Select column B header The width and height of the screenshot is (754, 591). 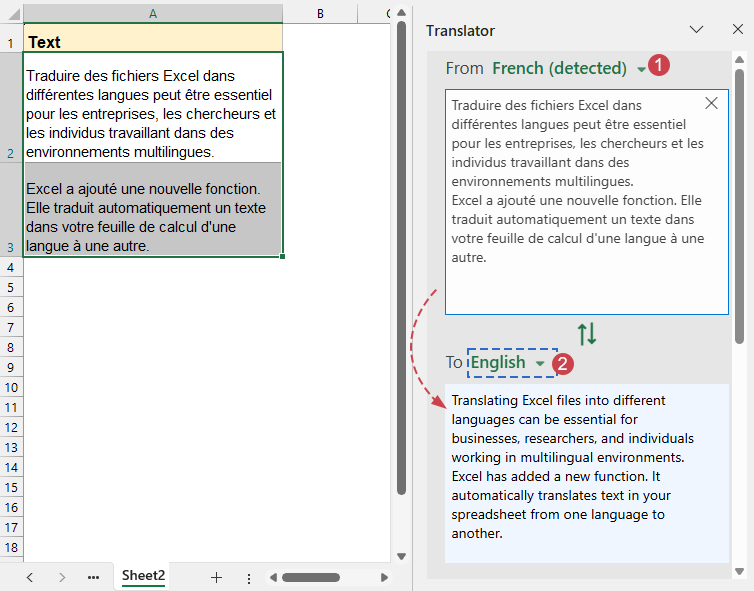[x=319, y=13]
